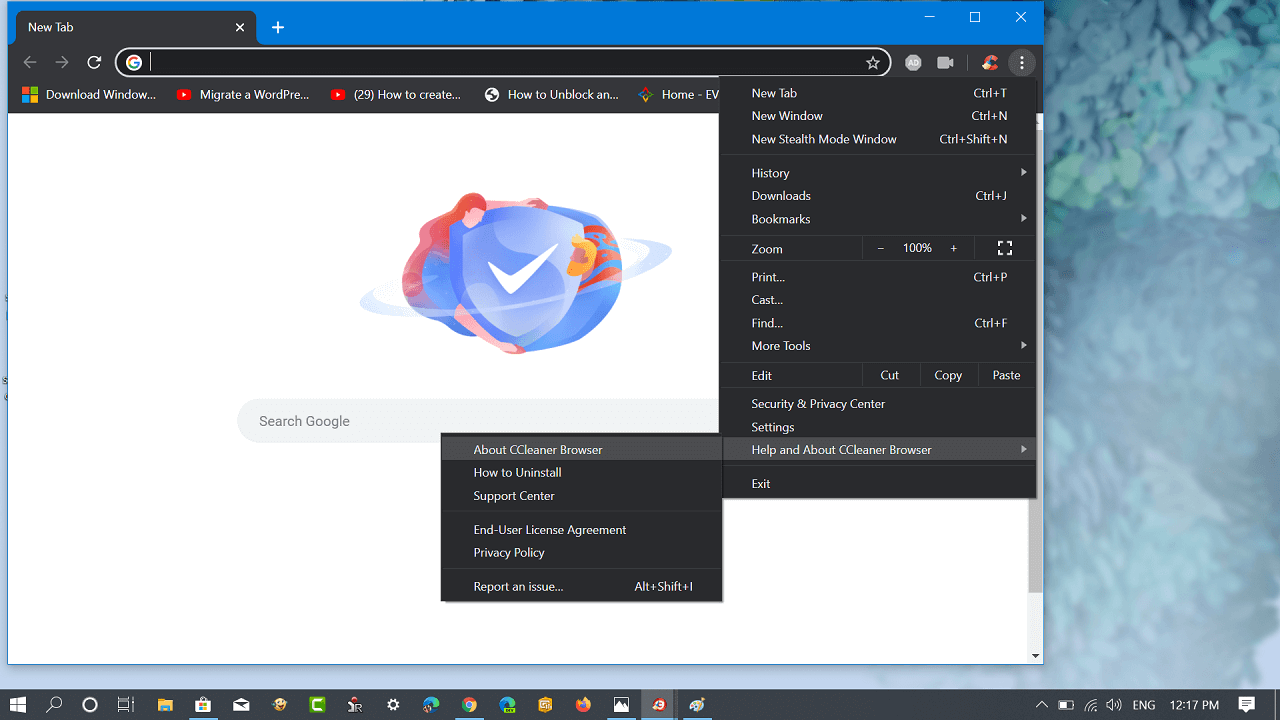Screen dimensions: 1280x720
Task: Expand the Bookmarks submenu
Action: tap(879, 219)
